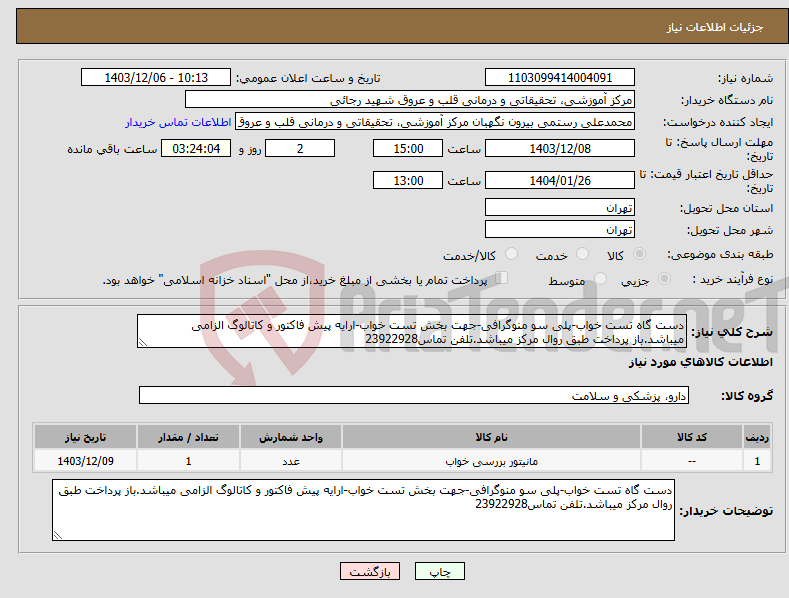This screenshot has width=789, height=598.
Task: Click the شرح کلی نیاز description textarea
Action: 412,331
